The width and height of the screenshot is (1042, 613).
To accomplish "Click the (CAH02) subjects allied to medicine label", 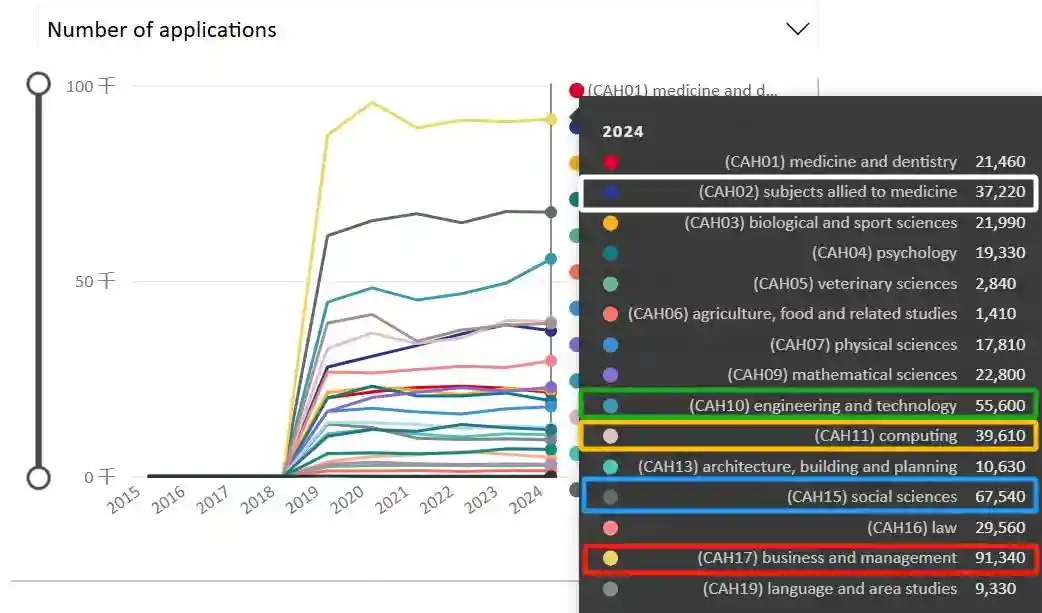I will click(x=827, y=192).
